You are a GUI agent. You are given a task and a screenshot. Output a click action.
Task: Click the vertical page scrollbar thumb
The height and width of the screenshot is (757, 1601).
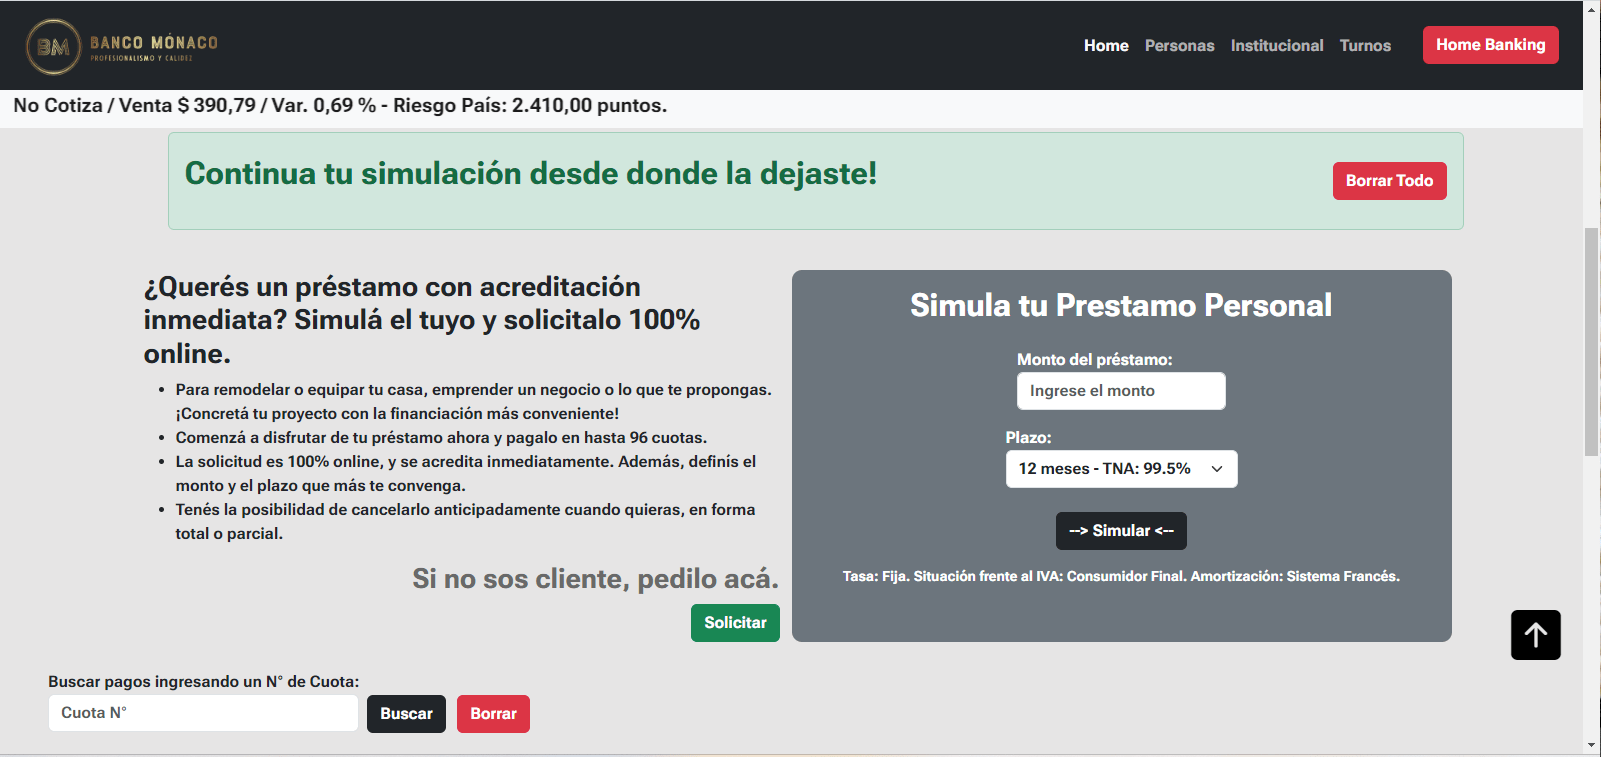click(1591, 340)
